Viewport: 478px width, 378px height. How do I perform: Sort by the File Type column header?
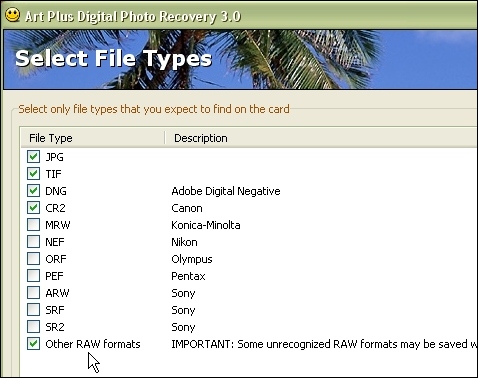point(93,138)
